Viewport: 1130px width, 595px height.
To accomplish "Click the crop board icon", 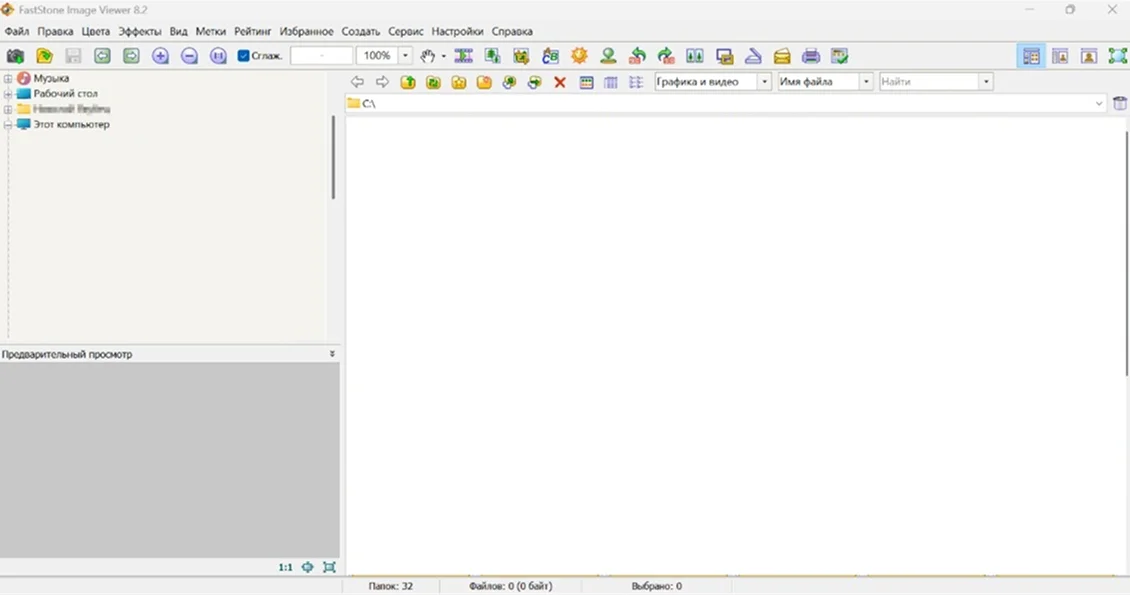I will [521, 55].
